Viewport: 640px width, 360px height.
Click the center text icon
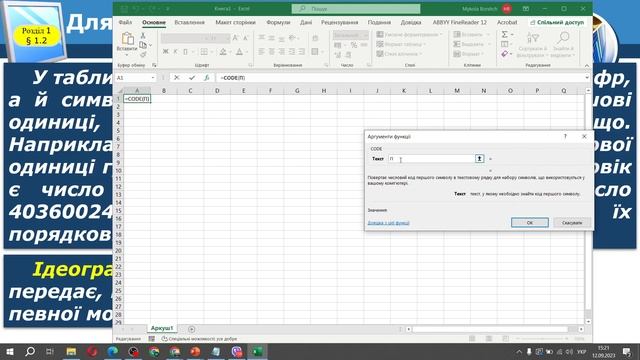271,51
